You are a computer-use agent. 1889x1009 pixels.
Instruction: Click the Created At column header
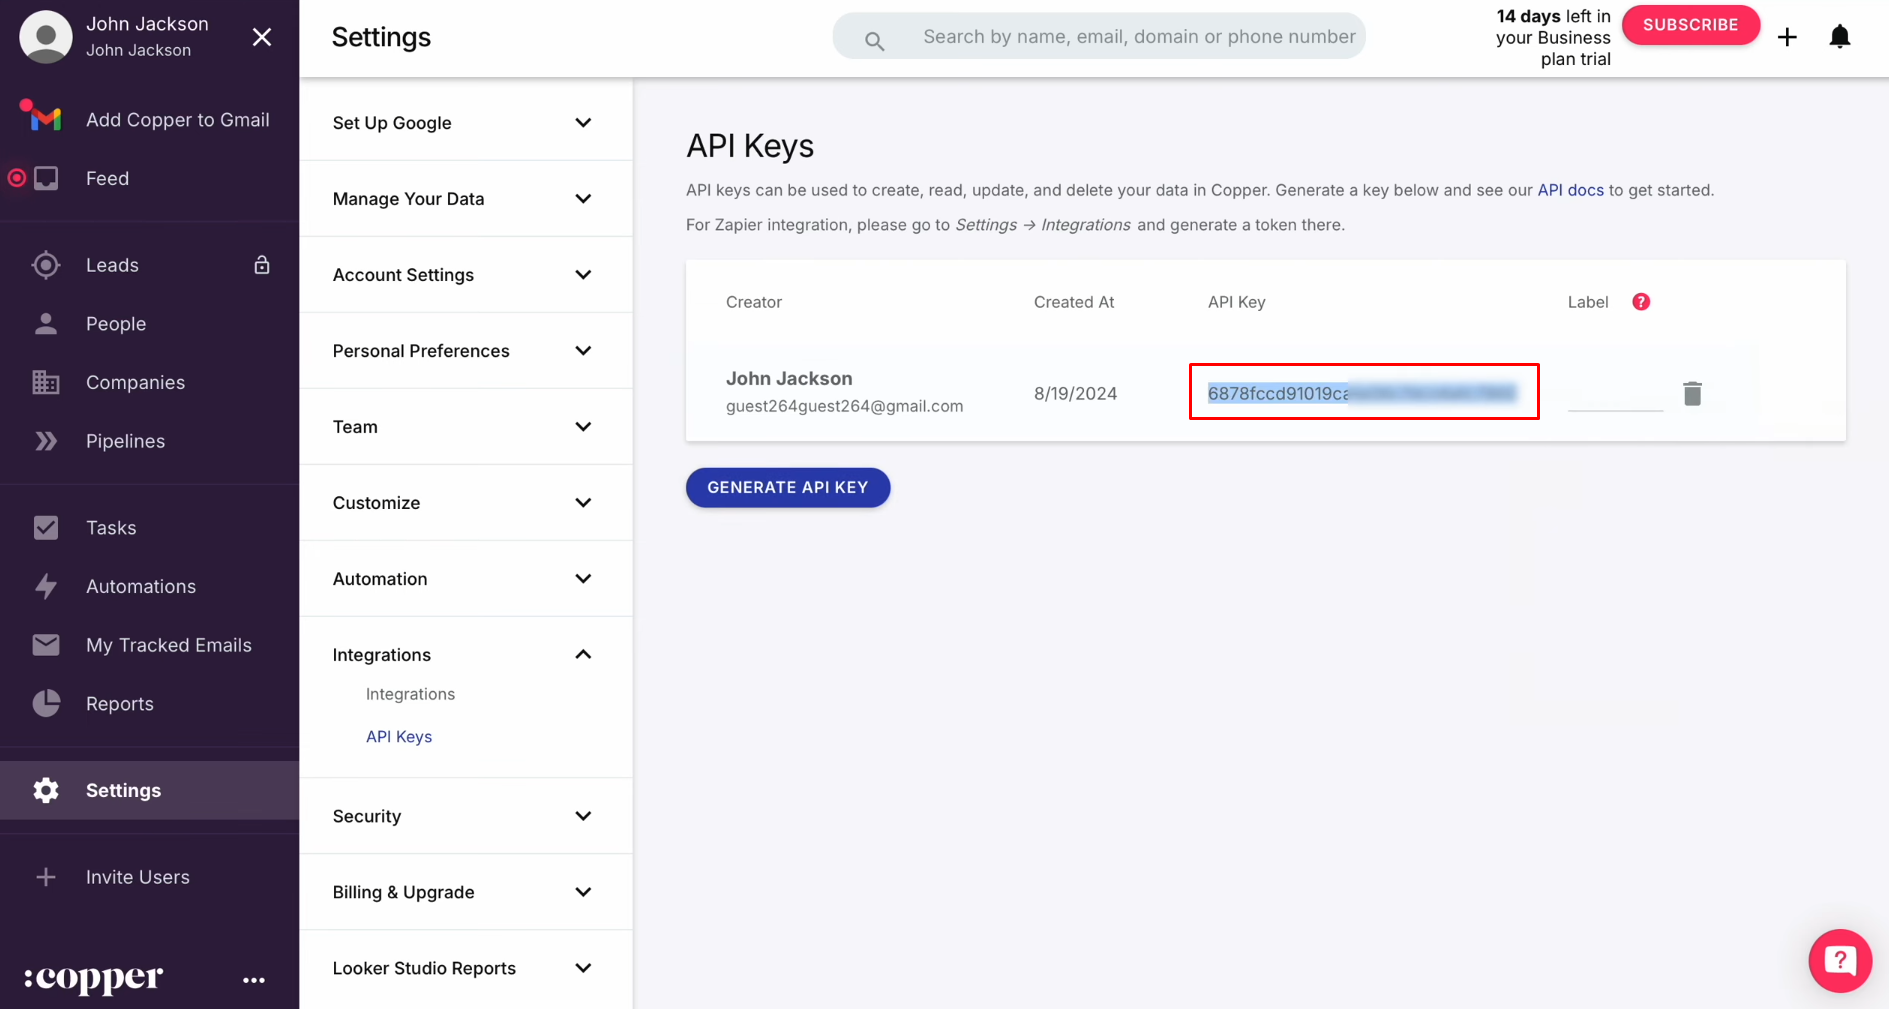(x=1074, y=302)
